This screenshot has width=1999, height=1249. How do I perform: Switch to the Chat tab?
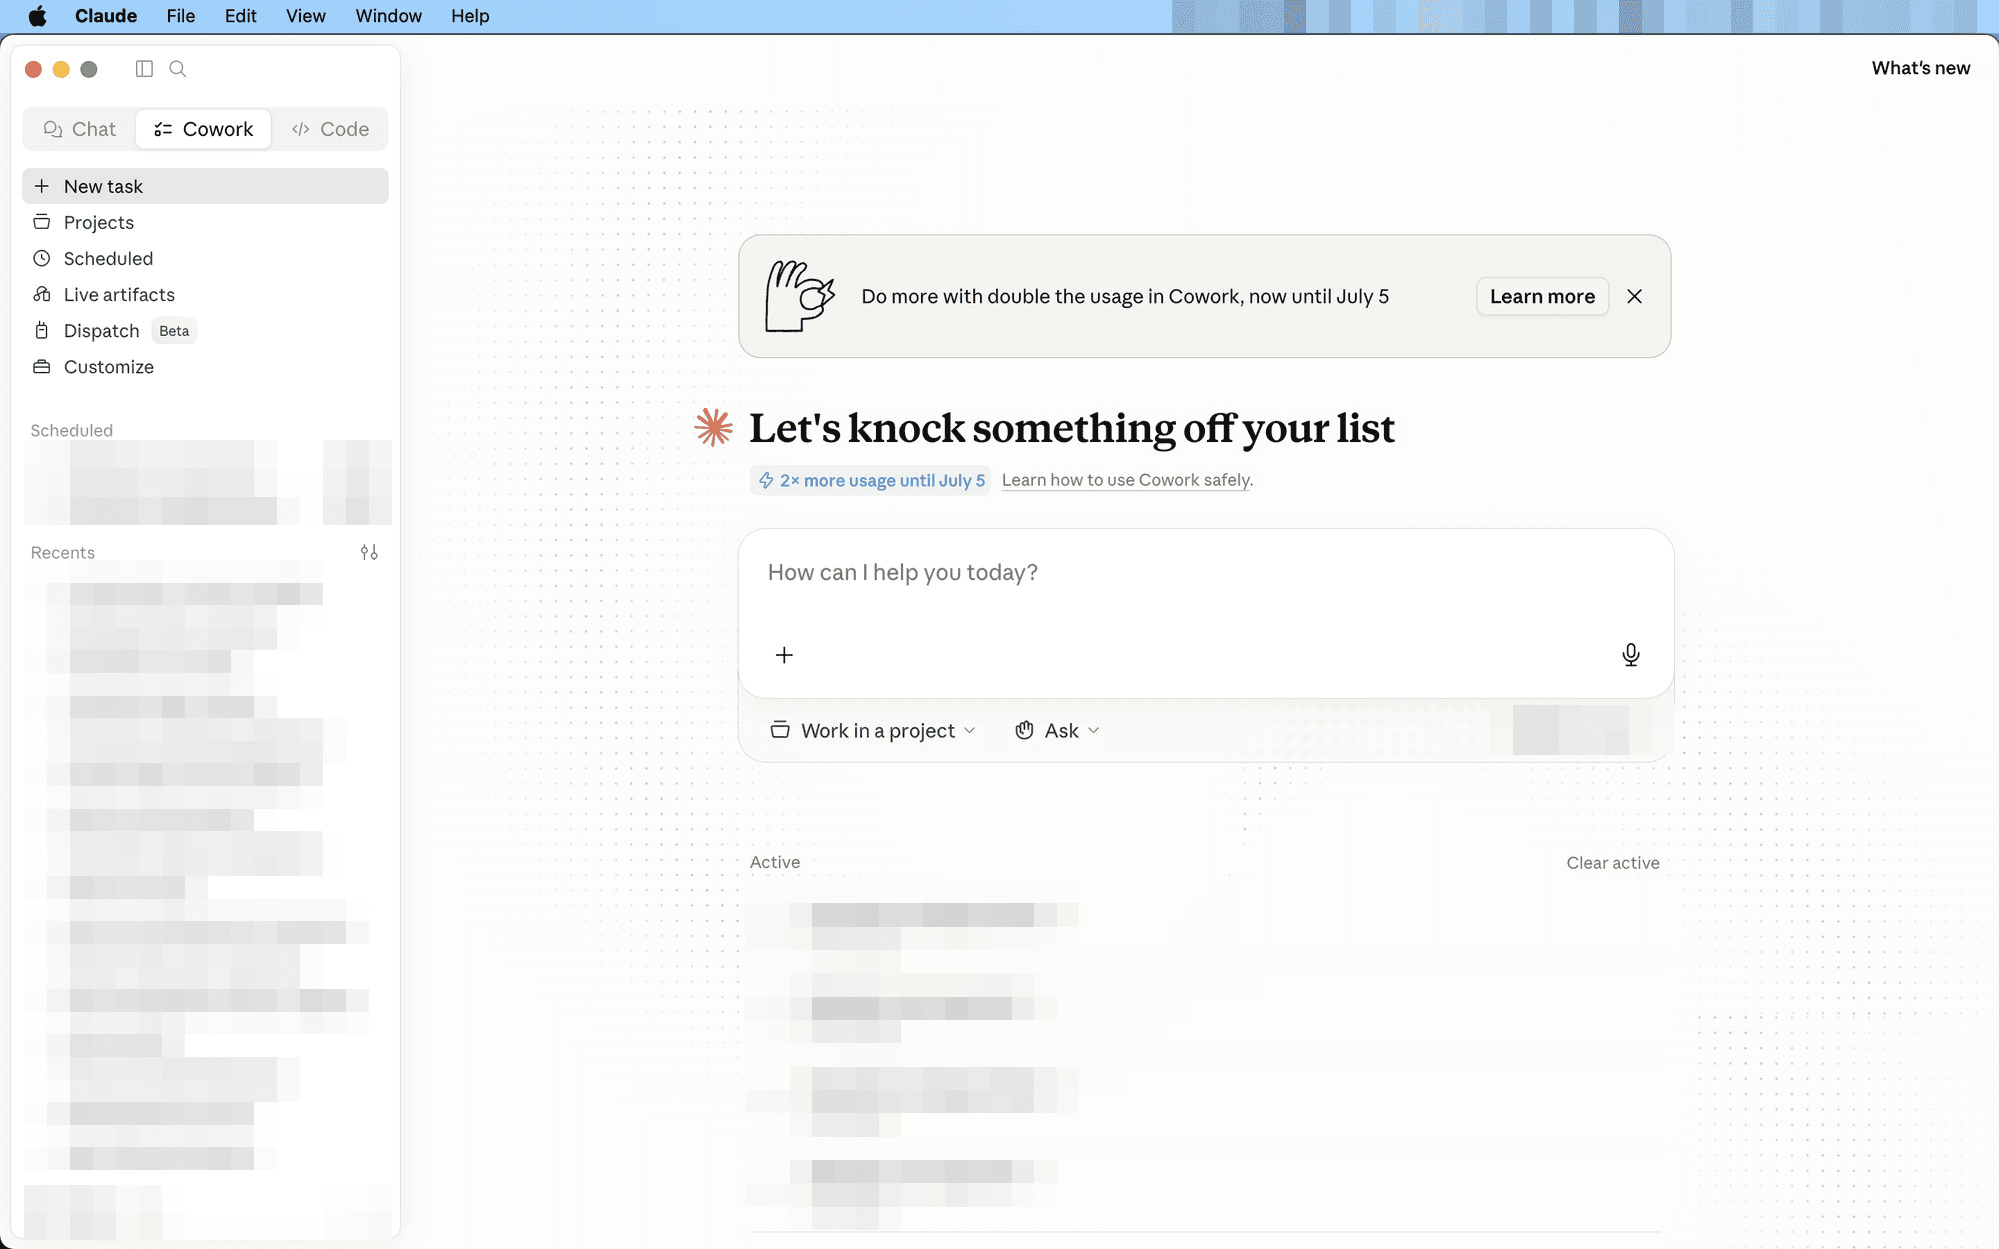[x=80, y=129]
